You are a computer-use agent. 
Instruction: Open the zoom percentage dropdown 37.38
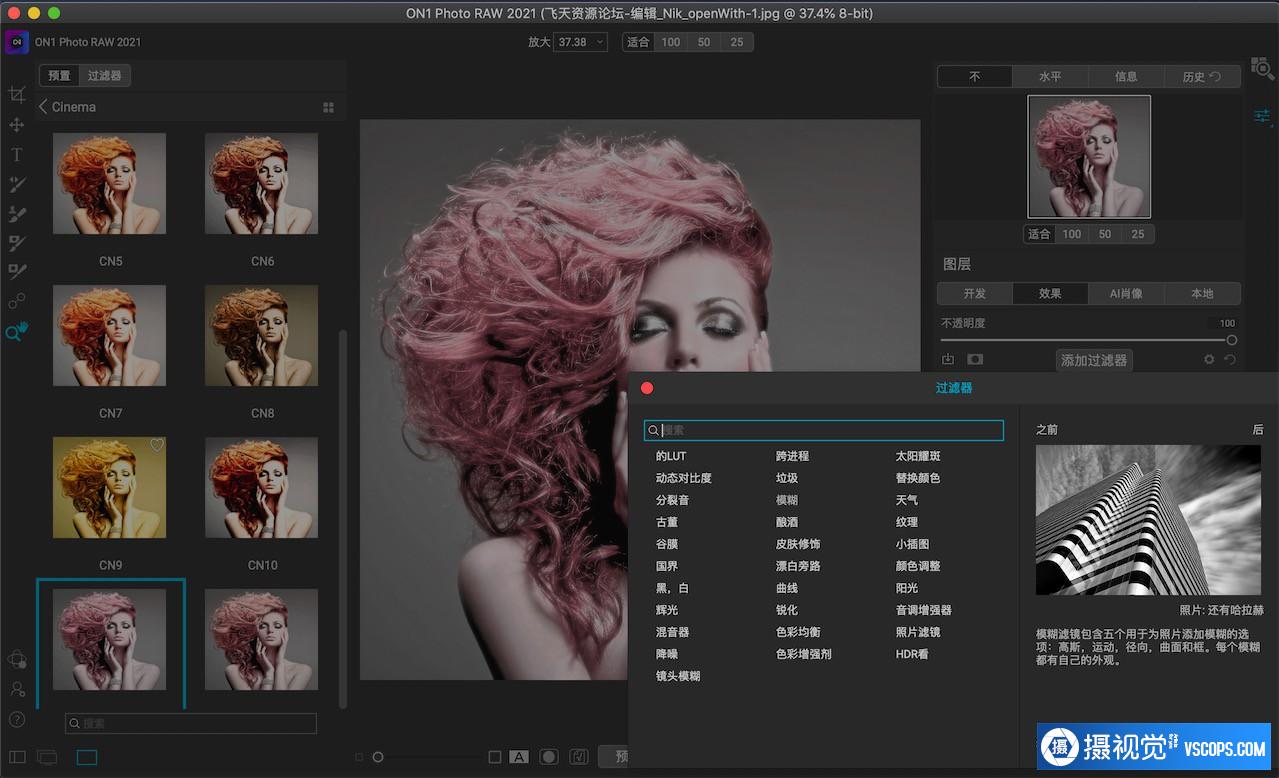[x=581, y=42]
